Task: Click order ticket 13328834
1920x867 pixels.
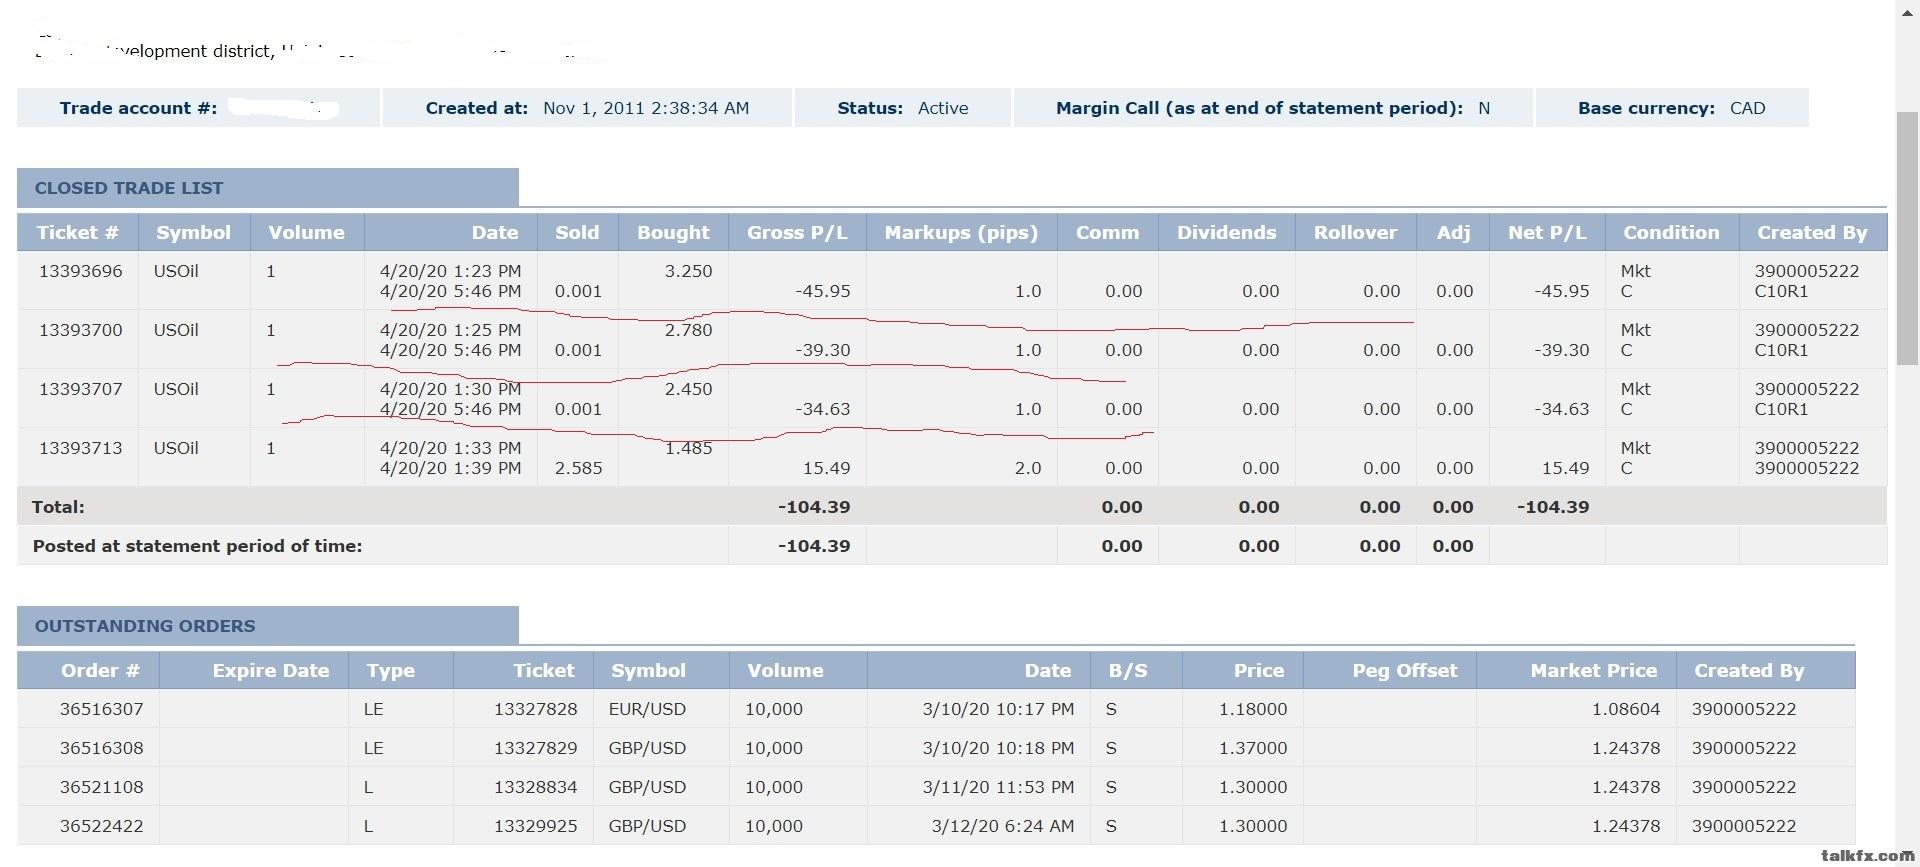Action: (x=535, y=787)
